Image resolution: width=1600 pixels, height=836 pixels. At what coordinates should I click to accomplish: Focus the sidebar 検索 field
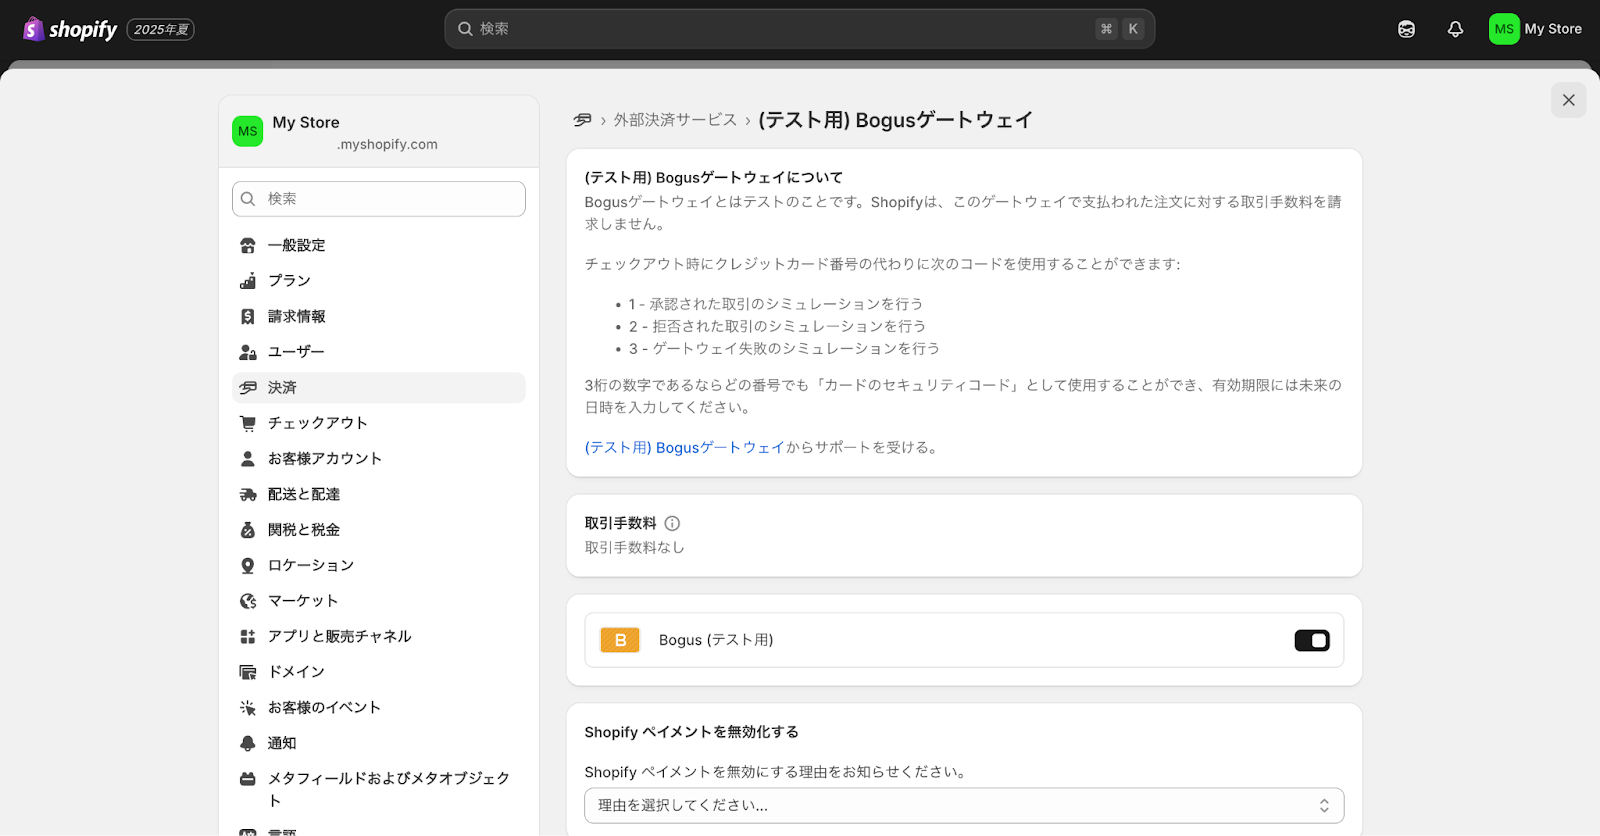[378, 199]
